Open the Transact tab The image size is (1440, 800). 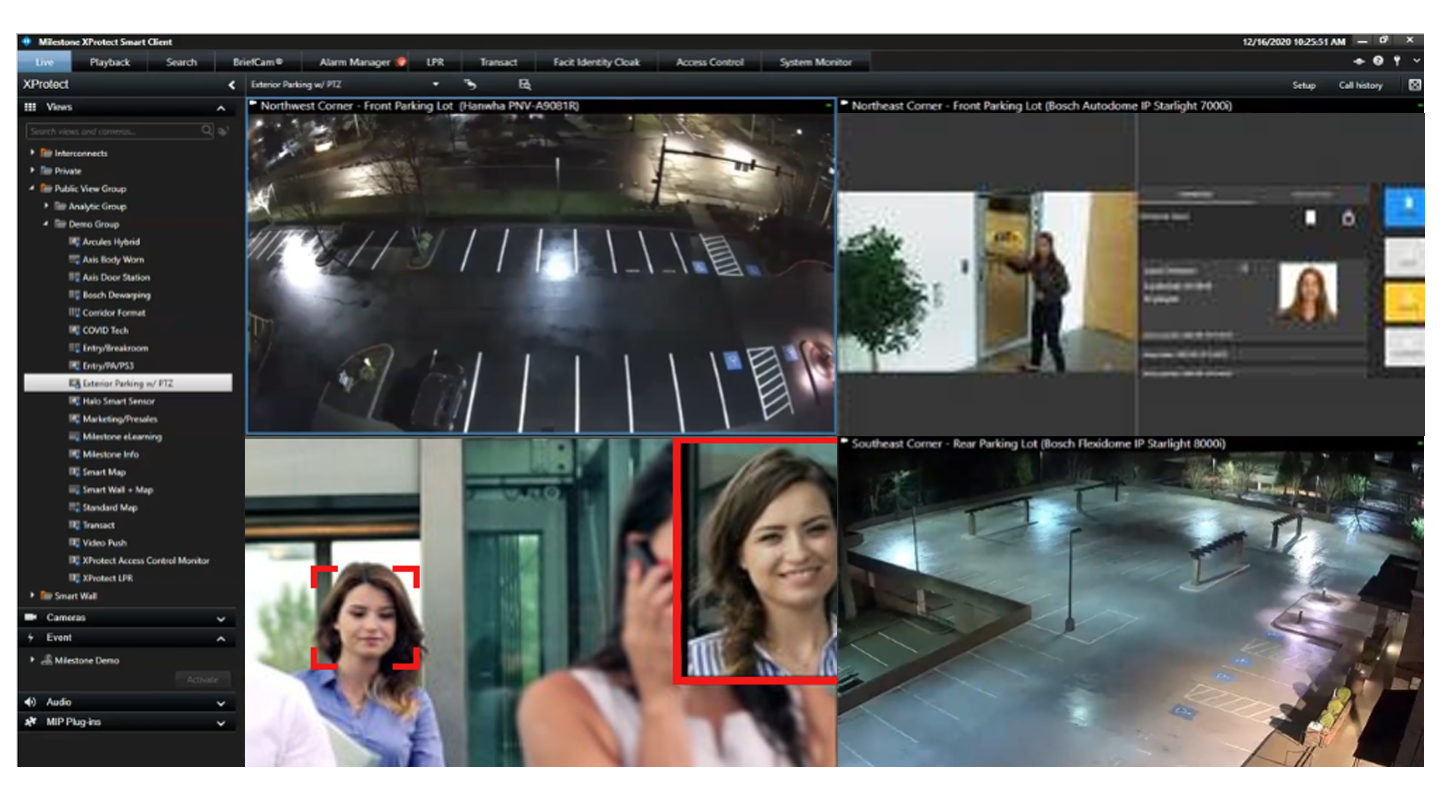click(498, 62)
